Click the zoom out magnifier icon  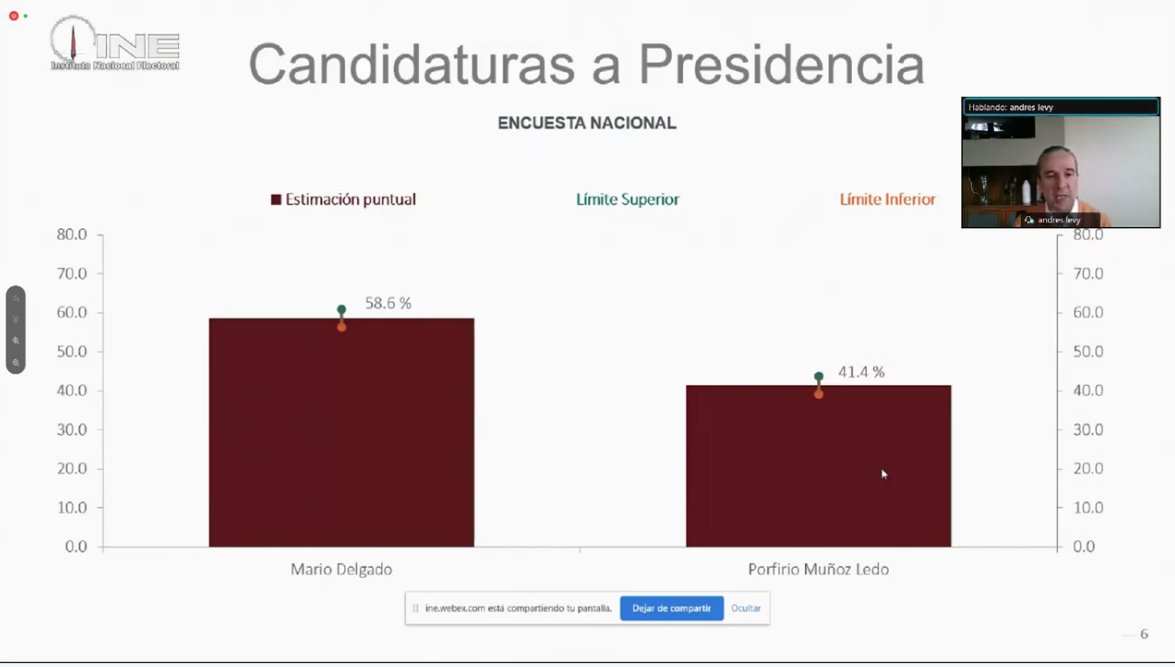pyautogui.click(x=16, y=362)
